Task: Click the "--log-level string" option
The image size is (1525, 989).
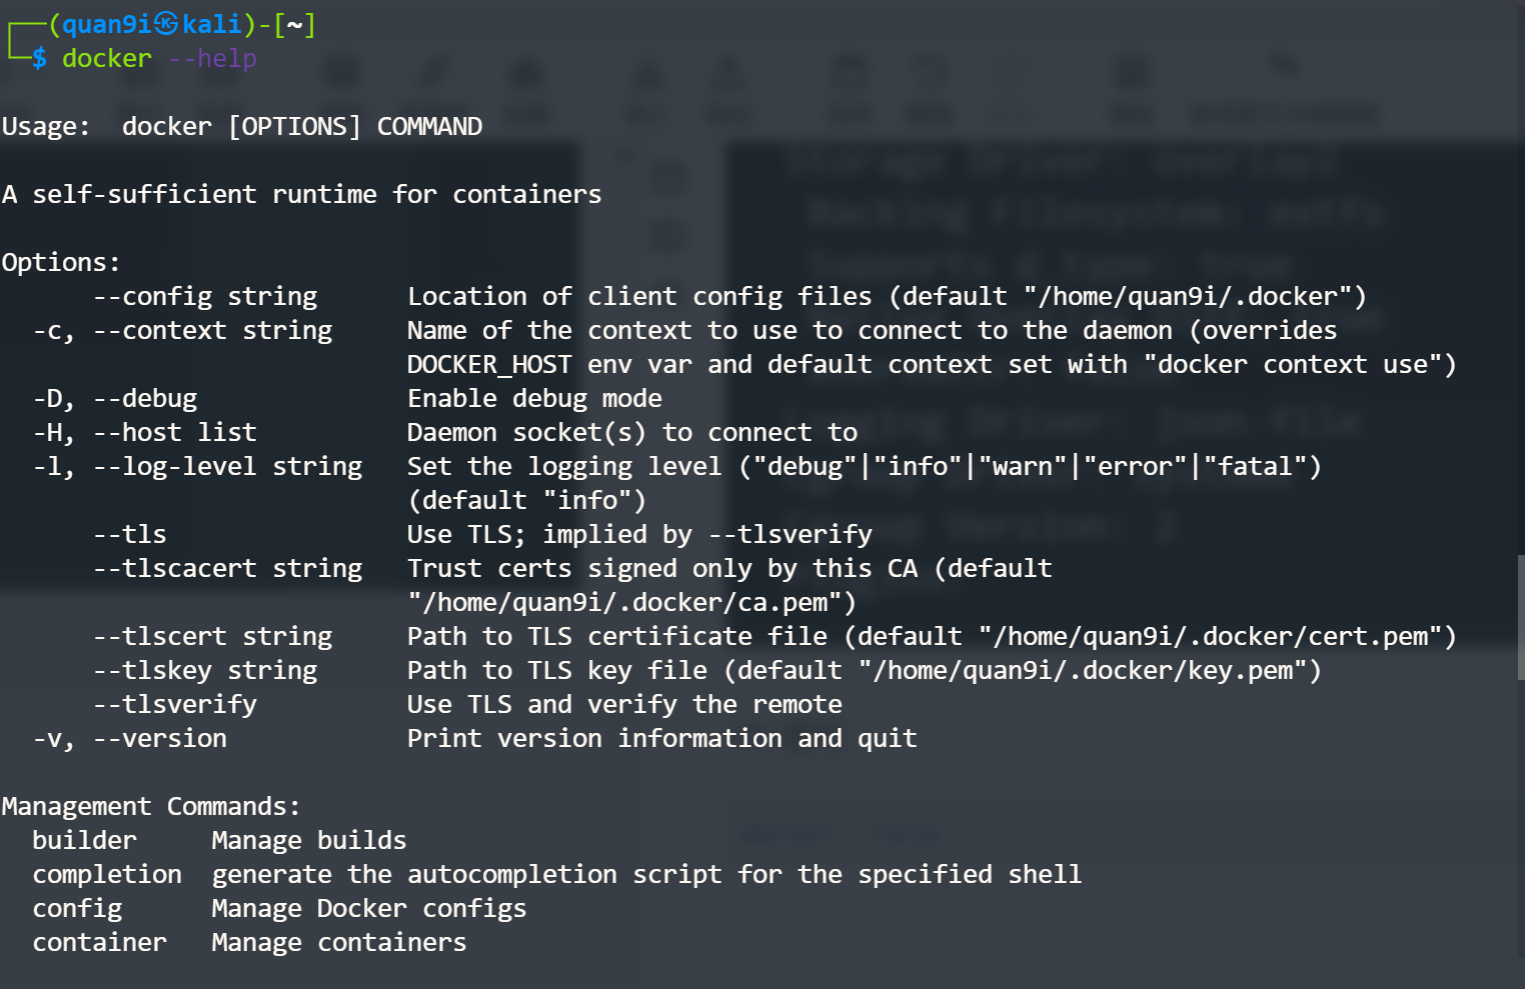Action: tap(227, 467)
